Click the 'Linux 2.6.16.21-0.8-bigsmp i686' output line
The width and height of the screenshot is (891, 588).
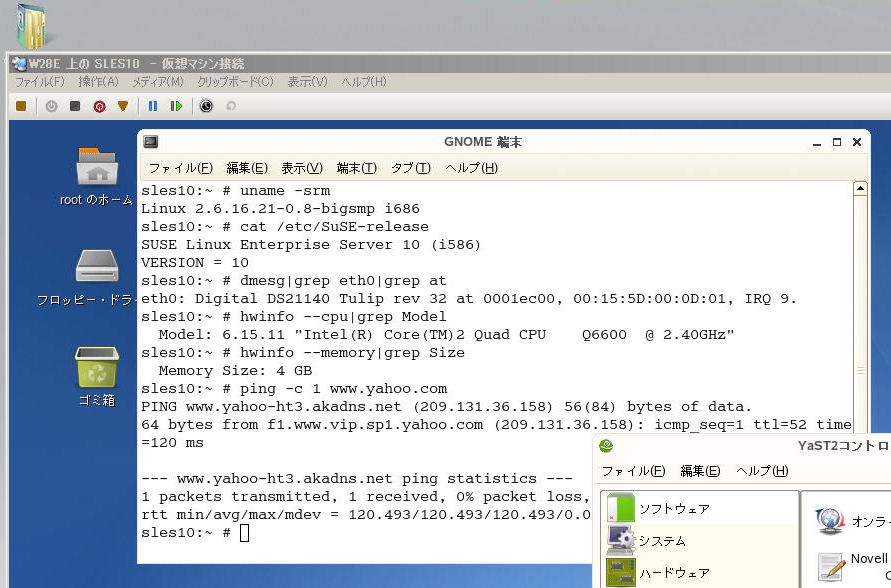(281, 208)
